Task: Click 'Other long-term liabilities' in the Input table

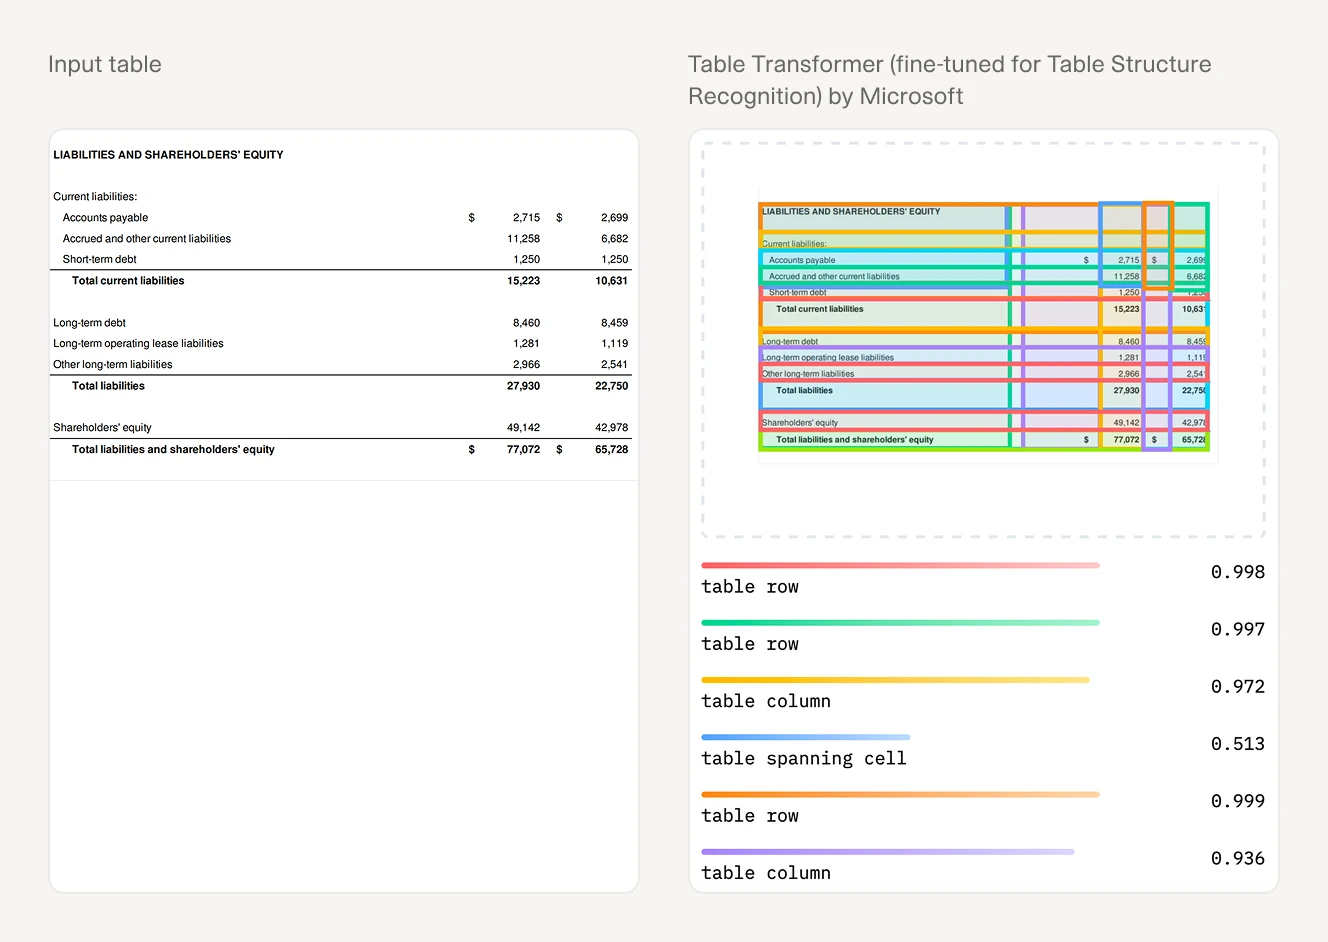Action: (x=113, y=364)
